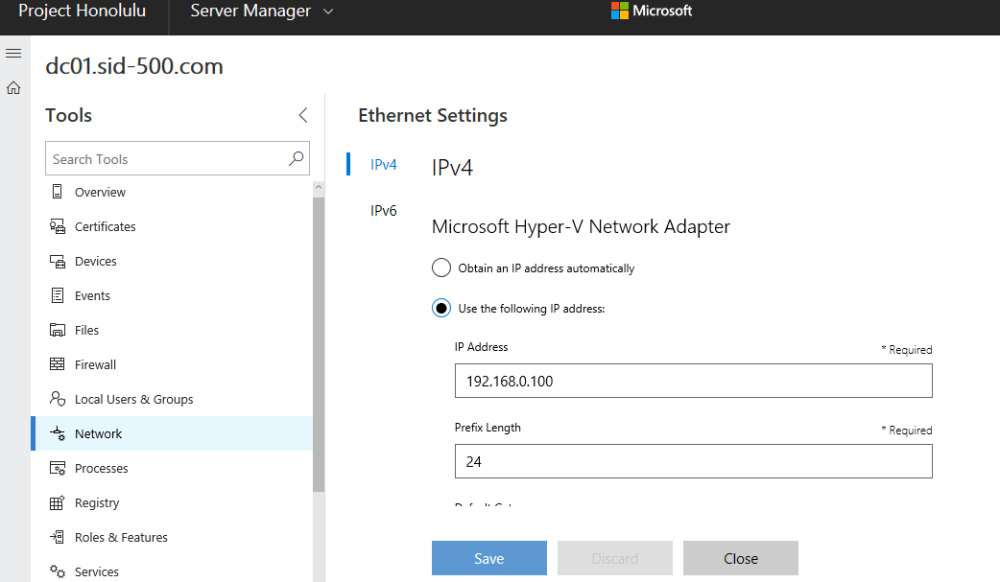Click the Tools list scrollbar
The width and height of the screenshot is (1000, 582).
pyautogui.click(x=318, y=340)
